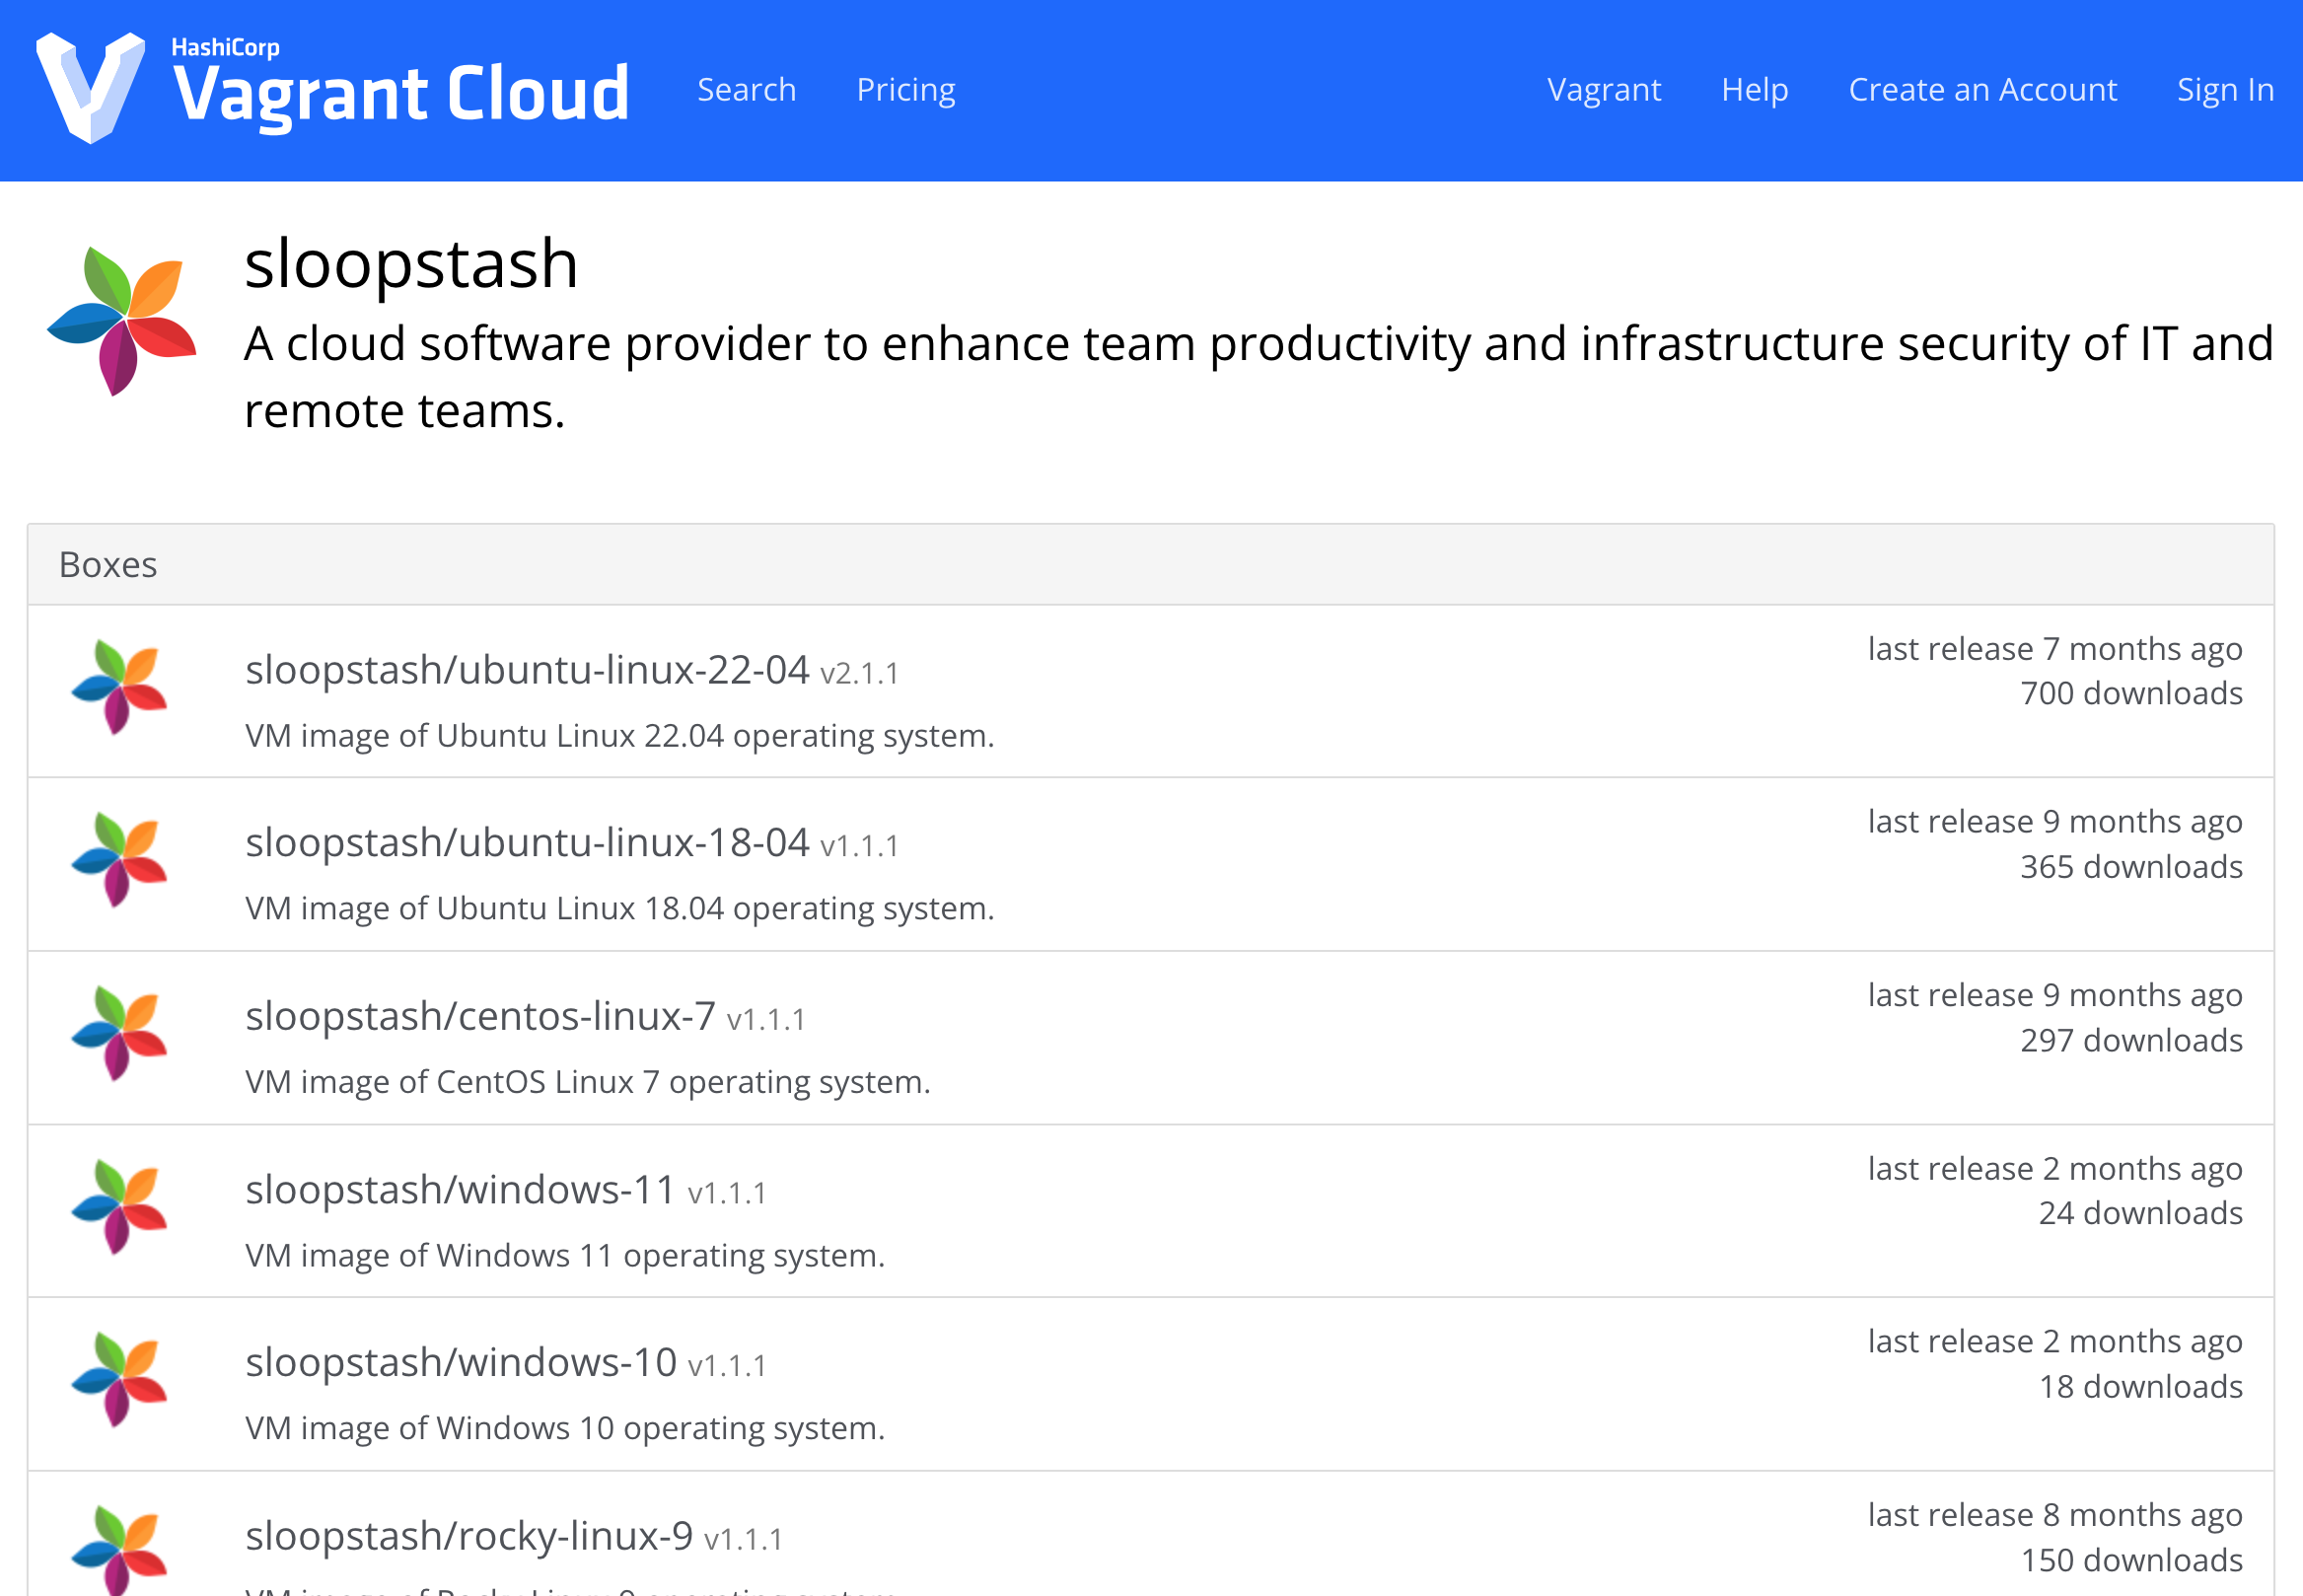Screen dimensions: 2303x1596
Task: Open sloopstash/windows-11 box
Action: tap(460, 1190)
